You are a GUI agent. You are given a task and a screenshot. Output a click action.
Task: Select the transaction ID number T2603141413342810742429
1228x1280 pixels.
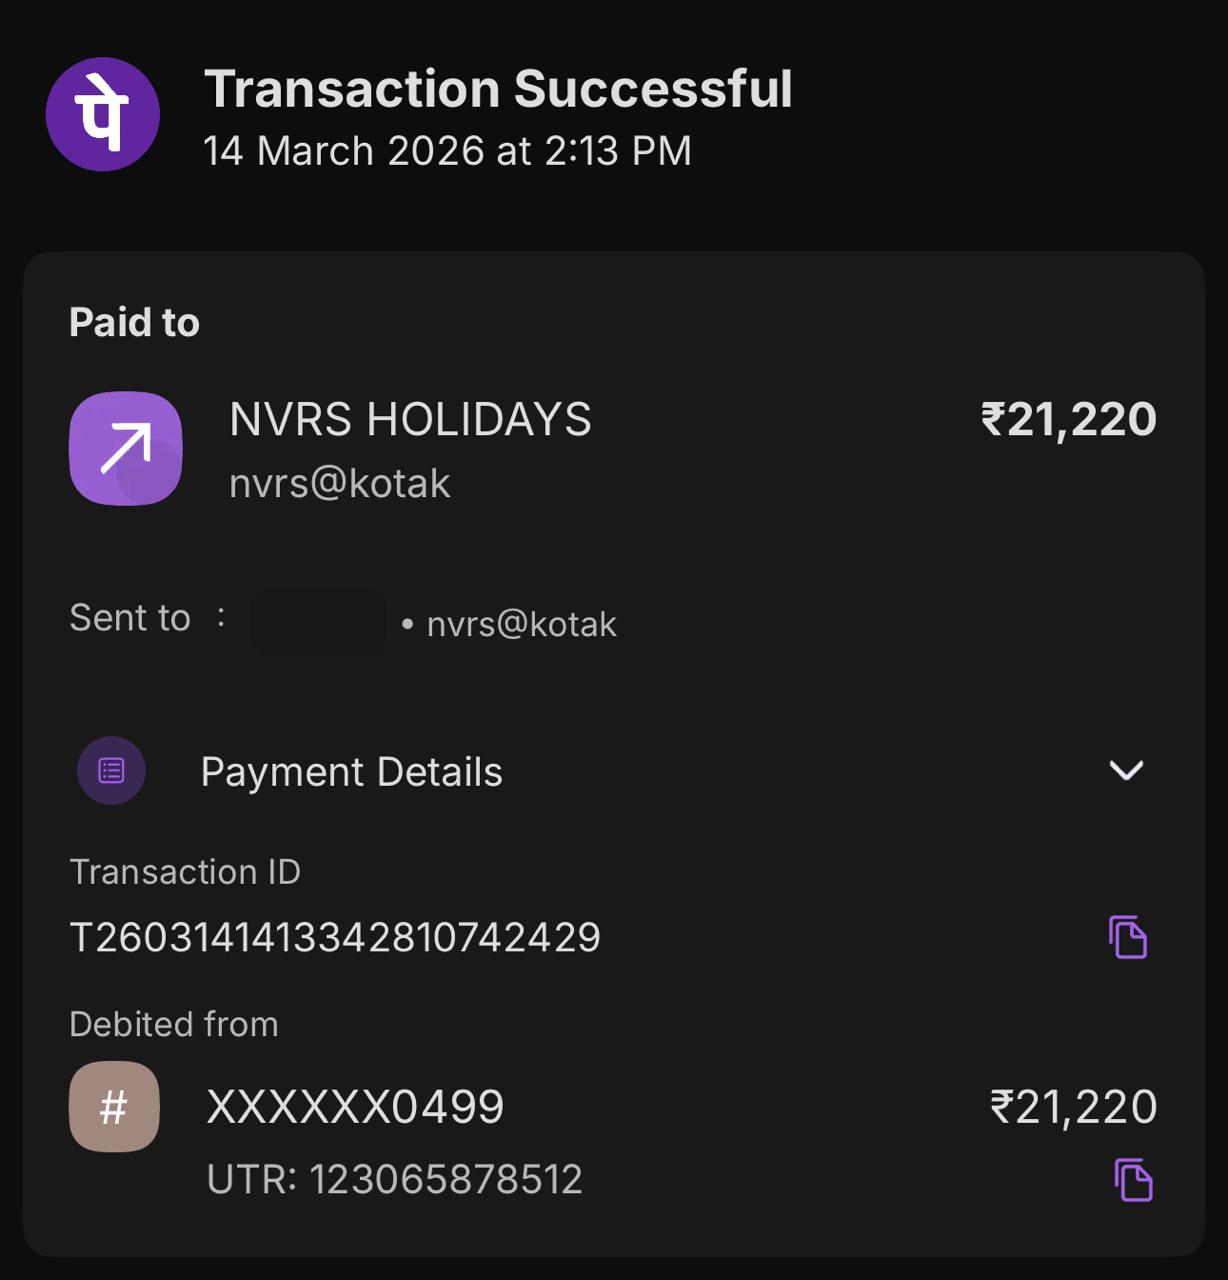pos(335,938)
